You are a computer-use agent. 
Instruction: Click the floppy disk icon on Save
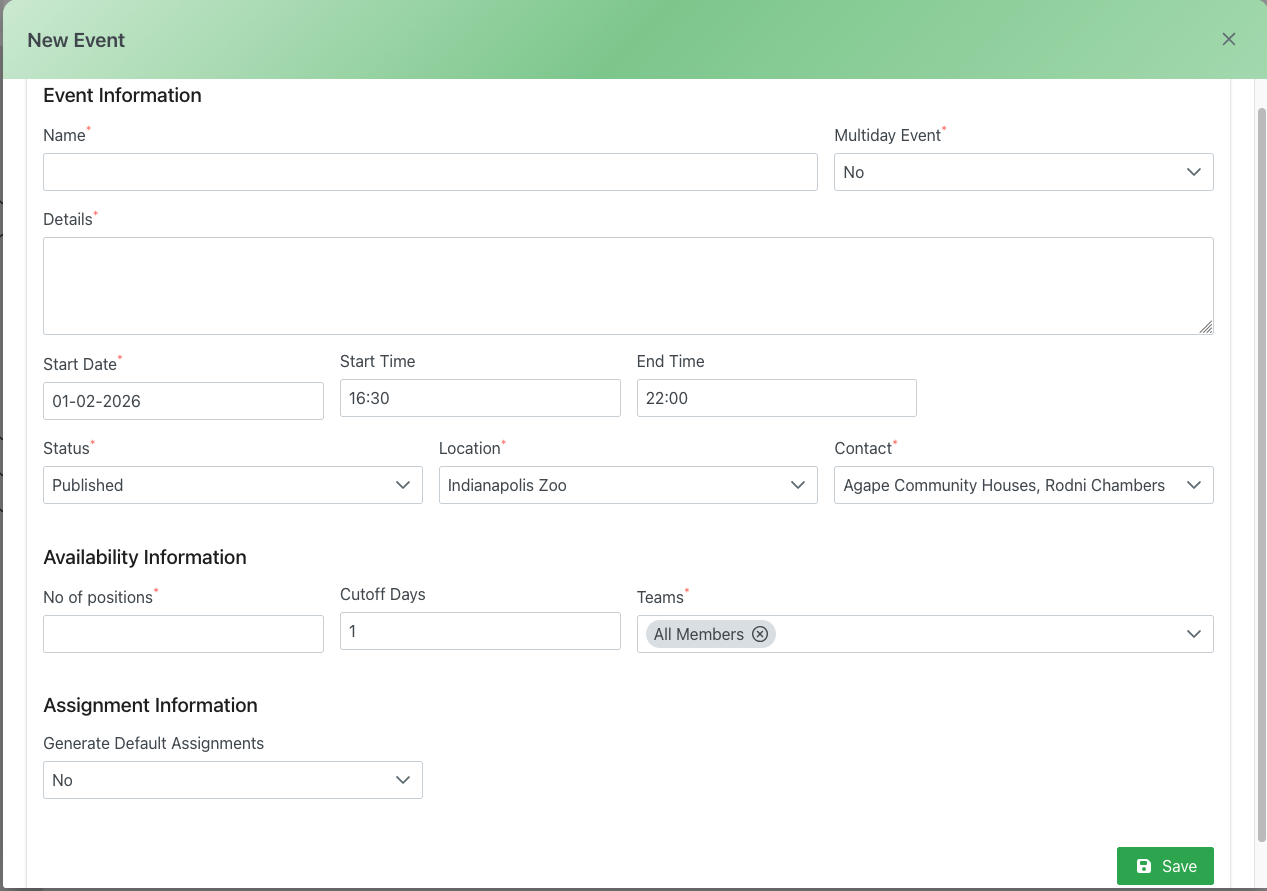pos(1144,866)
